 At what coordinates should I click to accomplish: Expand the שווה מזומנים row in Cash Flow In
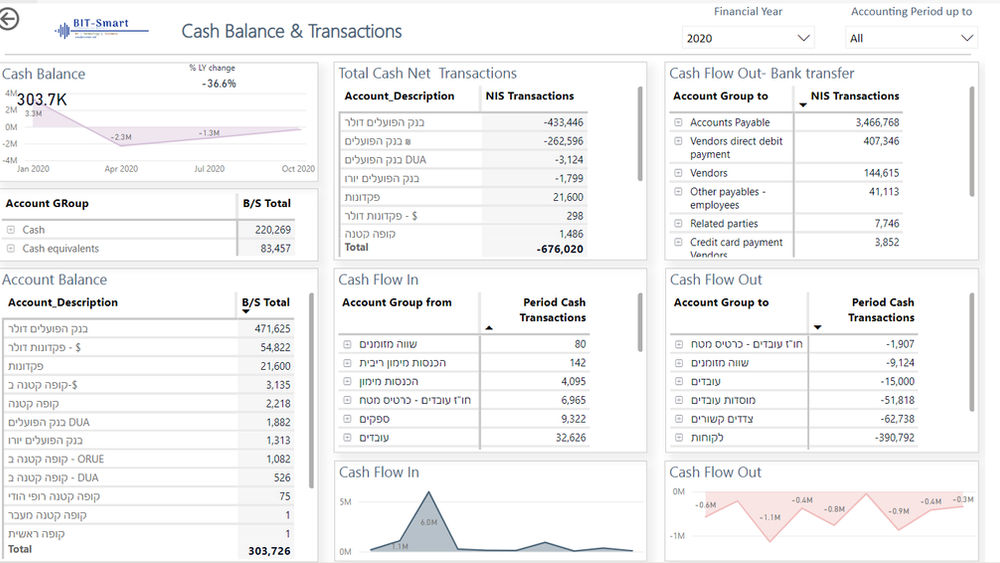348,344
